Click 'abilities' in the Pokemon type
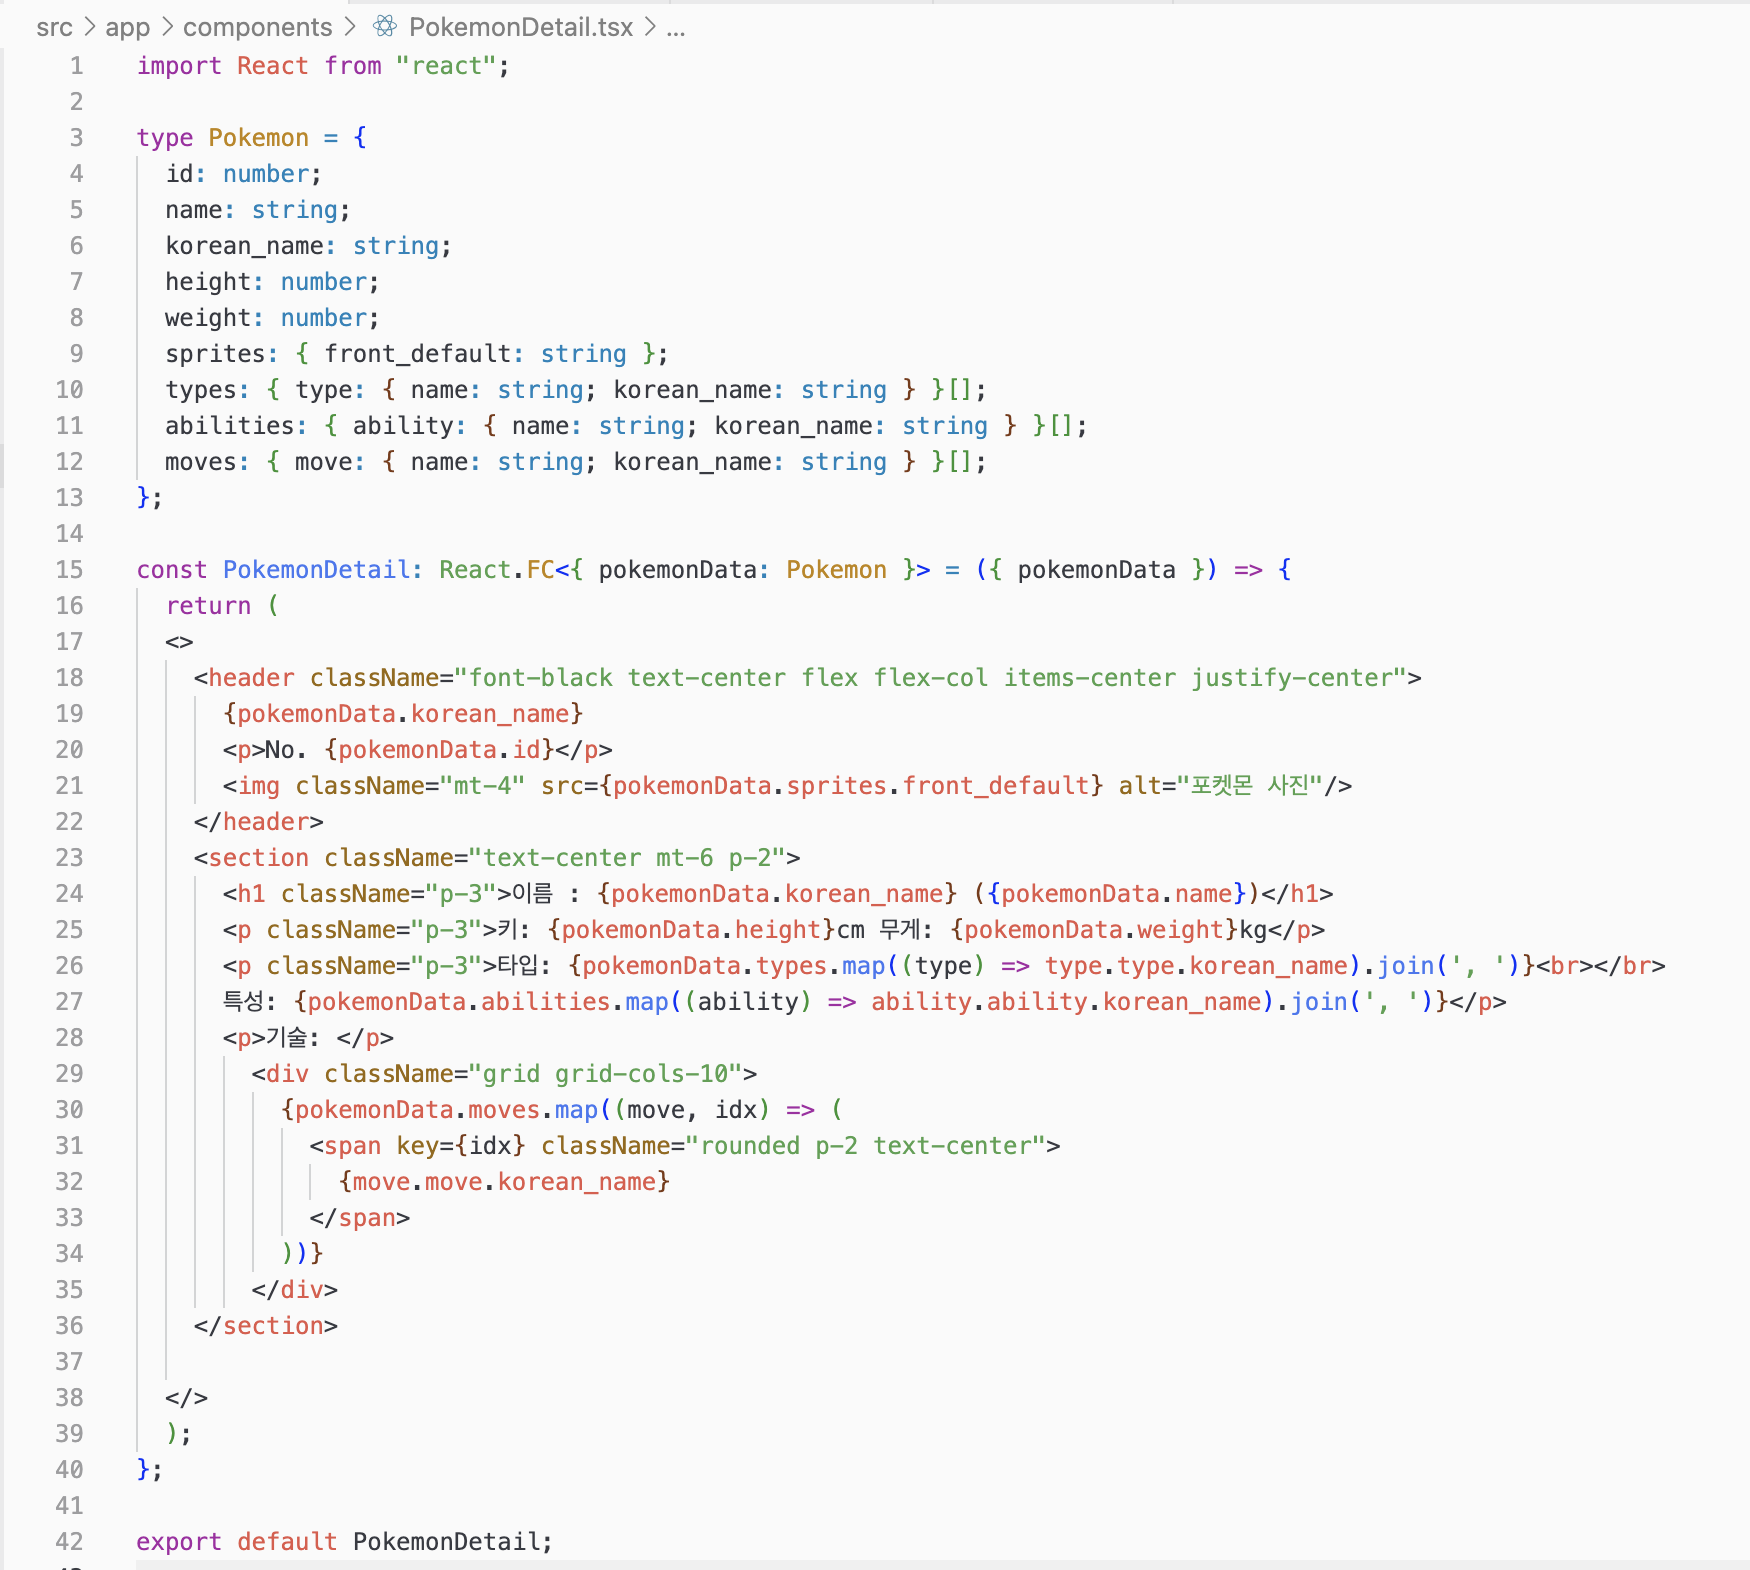The width and height of the screenshot is (1750, 1570). tap(230, 426)
